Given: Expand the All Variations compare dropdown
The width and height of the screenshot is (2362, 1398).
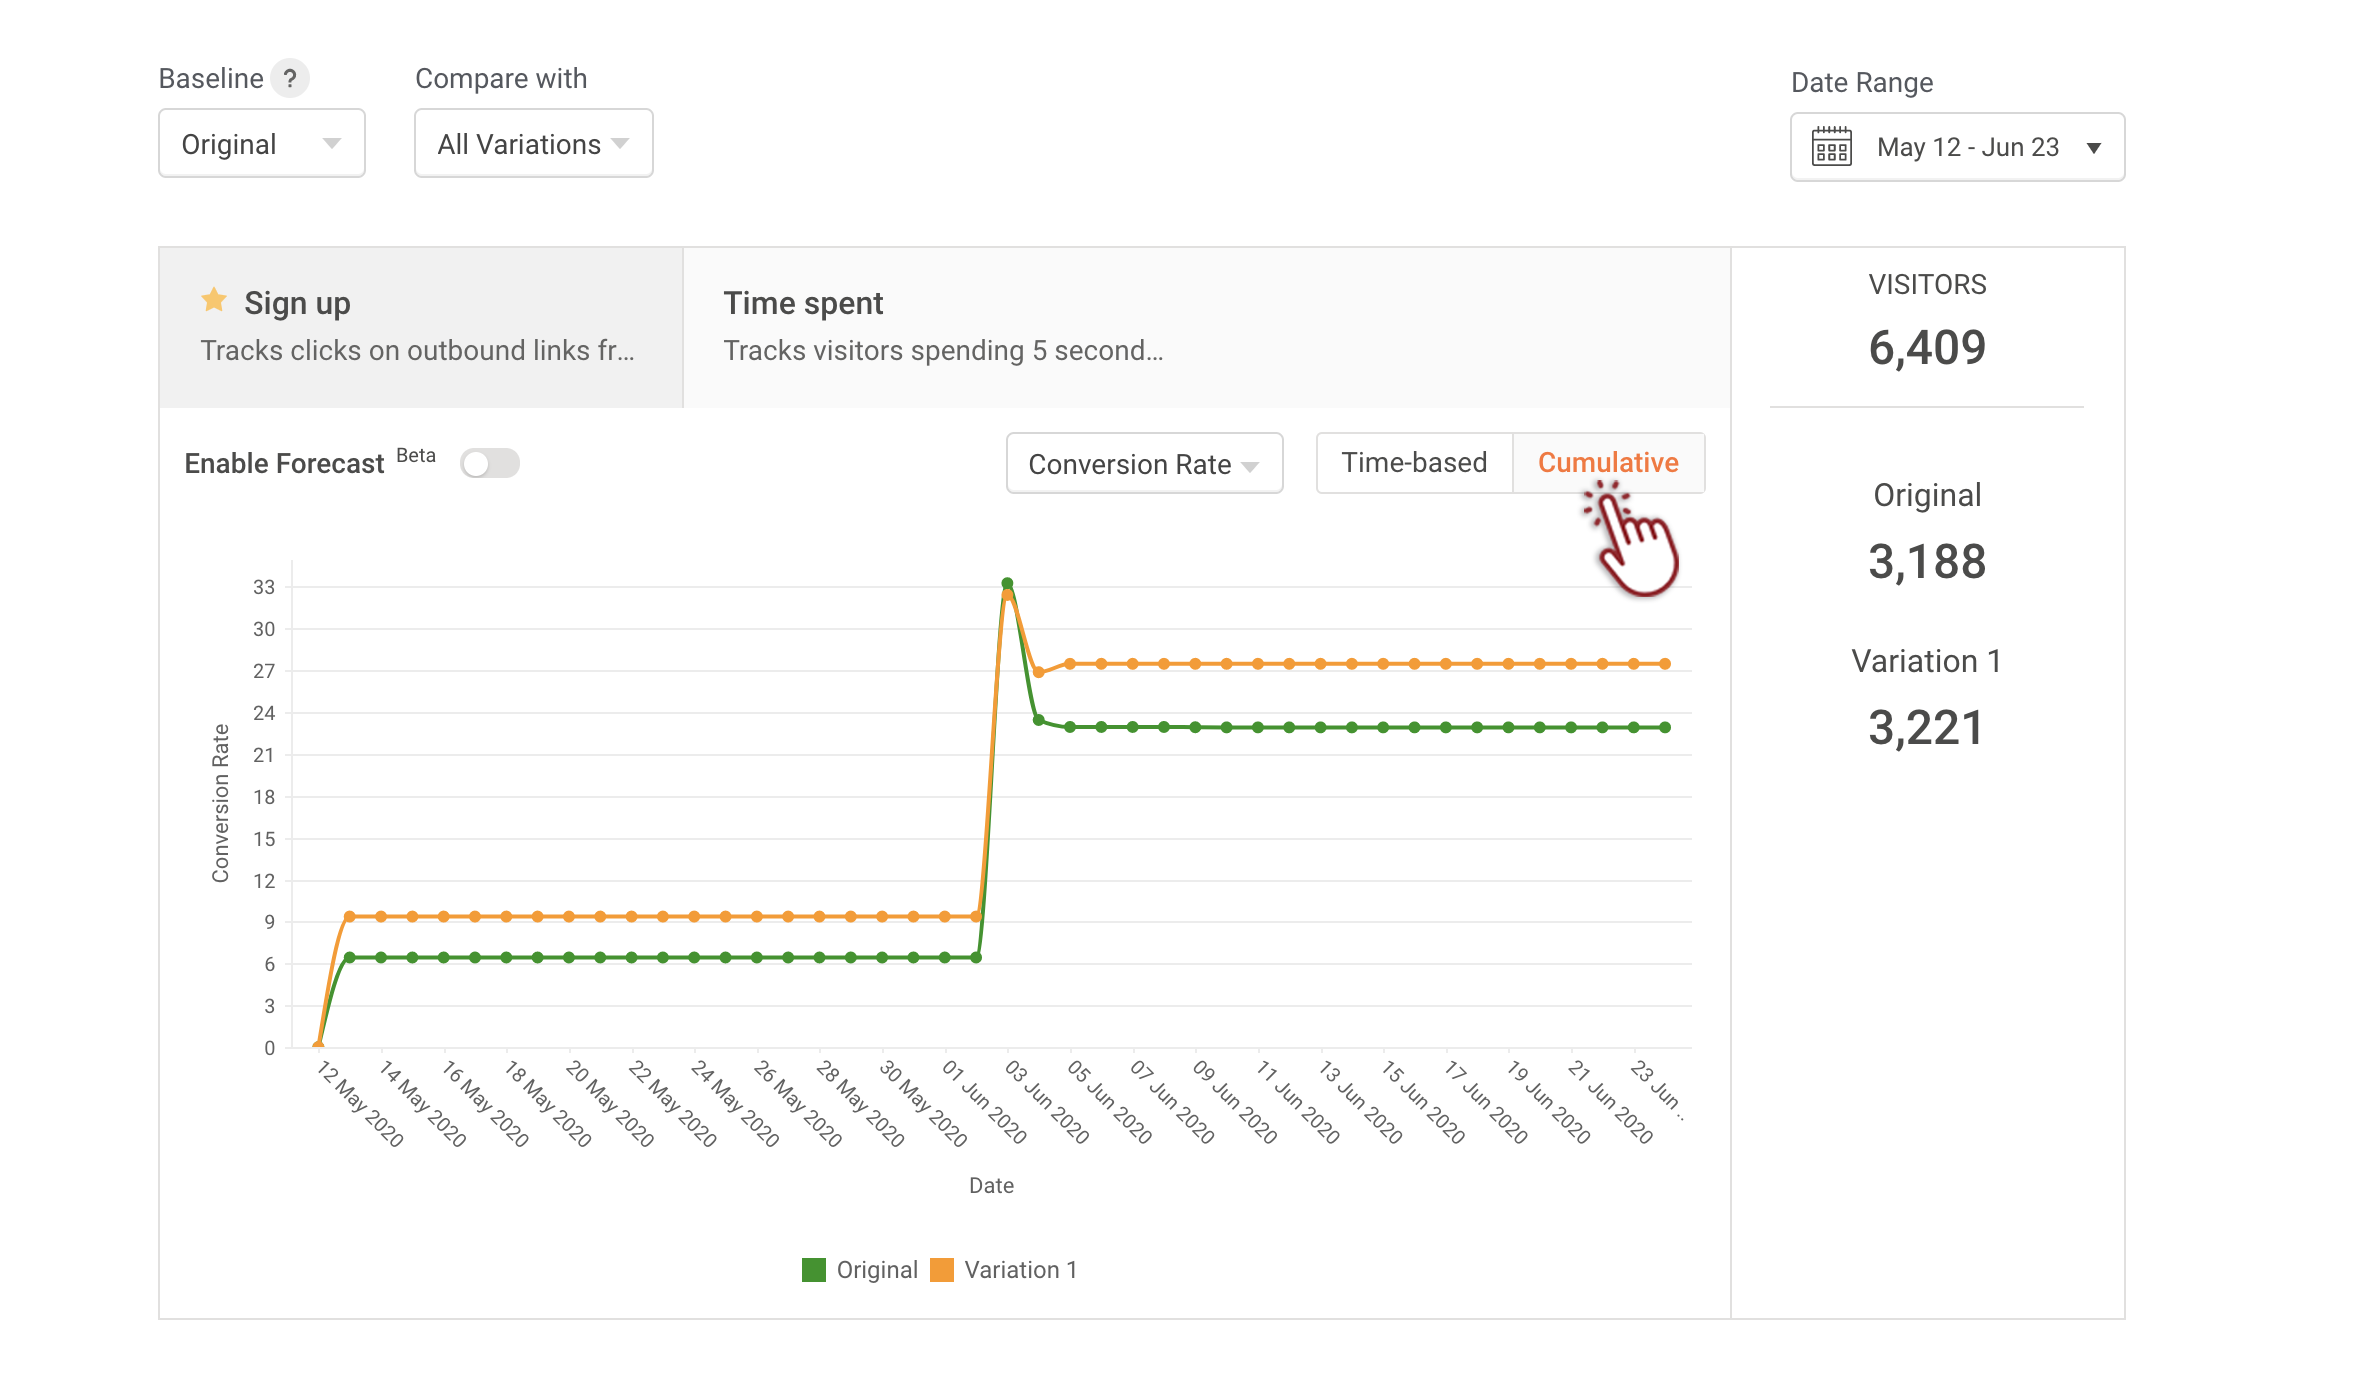Looking at the screenshot, I should click(x=533, y=144).
